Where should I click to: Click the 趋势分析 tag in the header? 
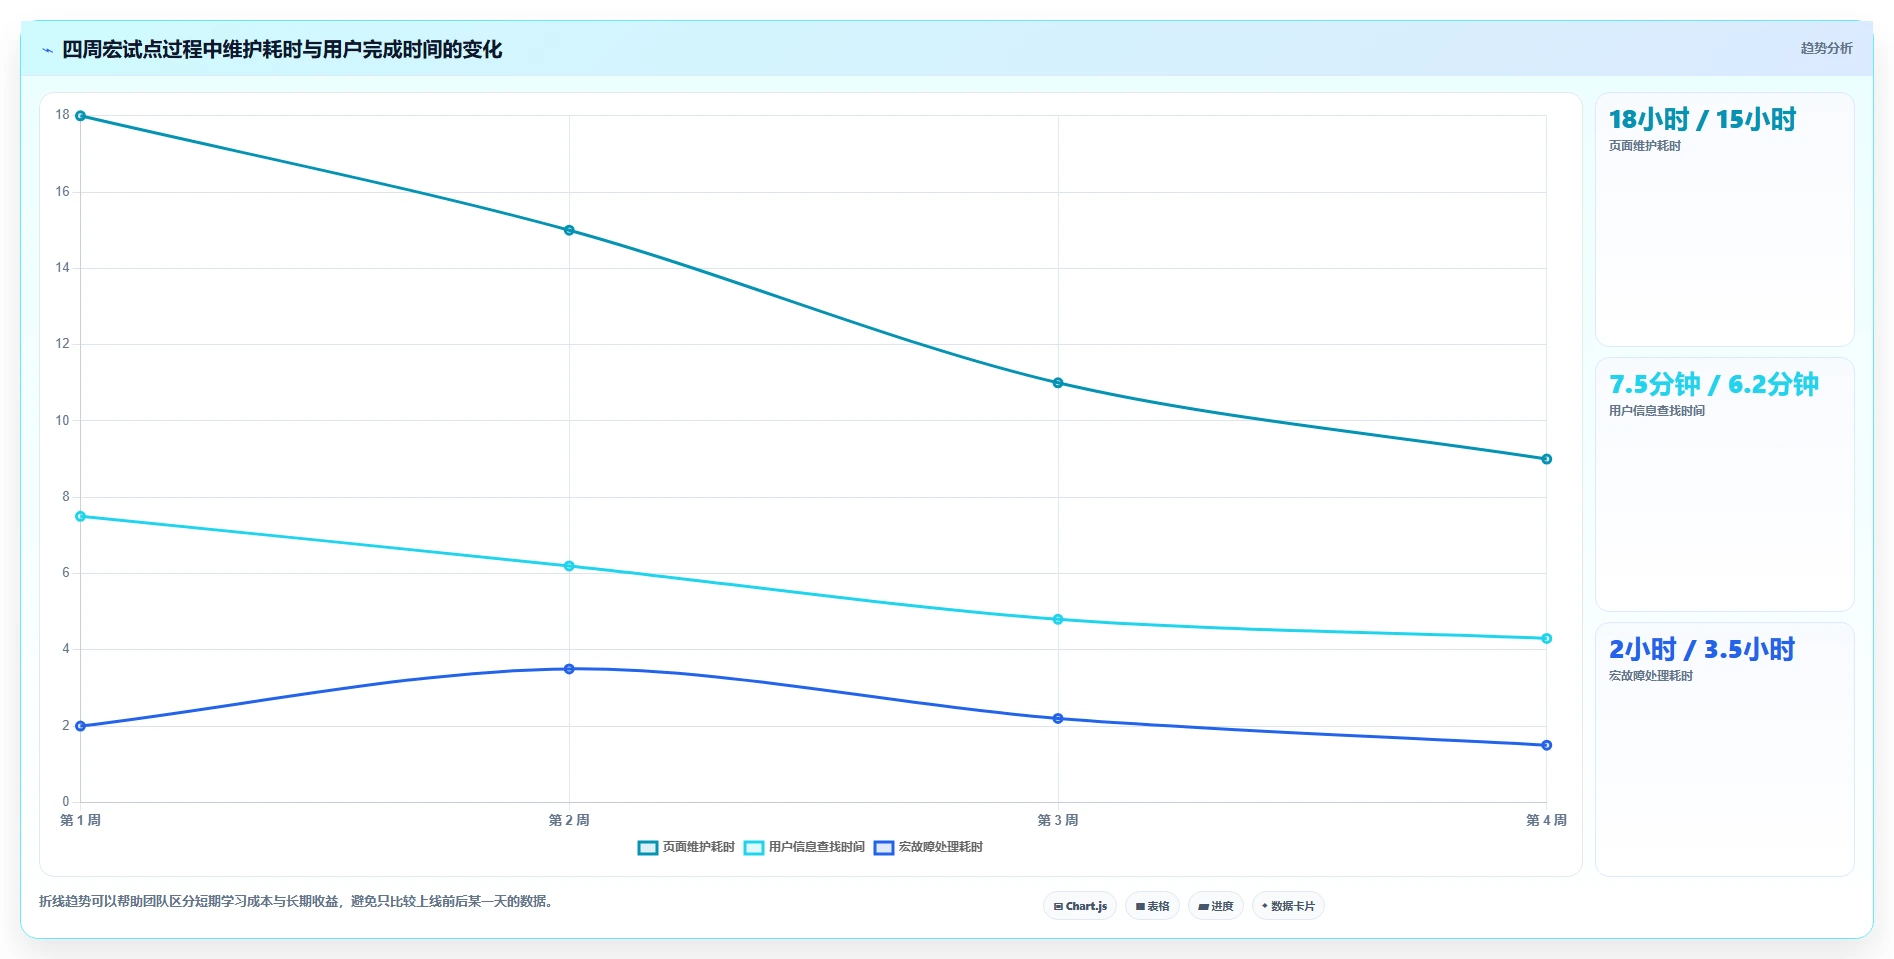point(1826,48)
